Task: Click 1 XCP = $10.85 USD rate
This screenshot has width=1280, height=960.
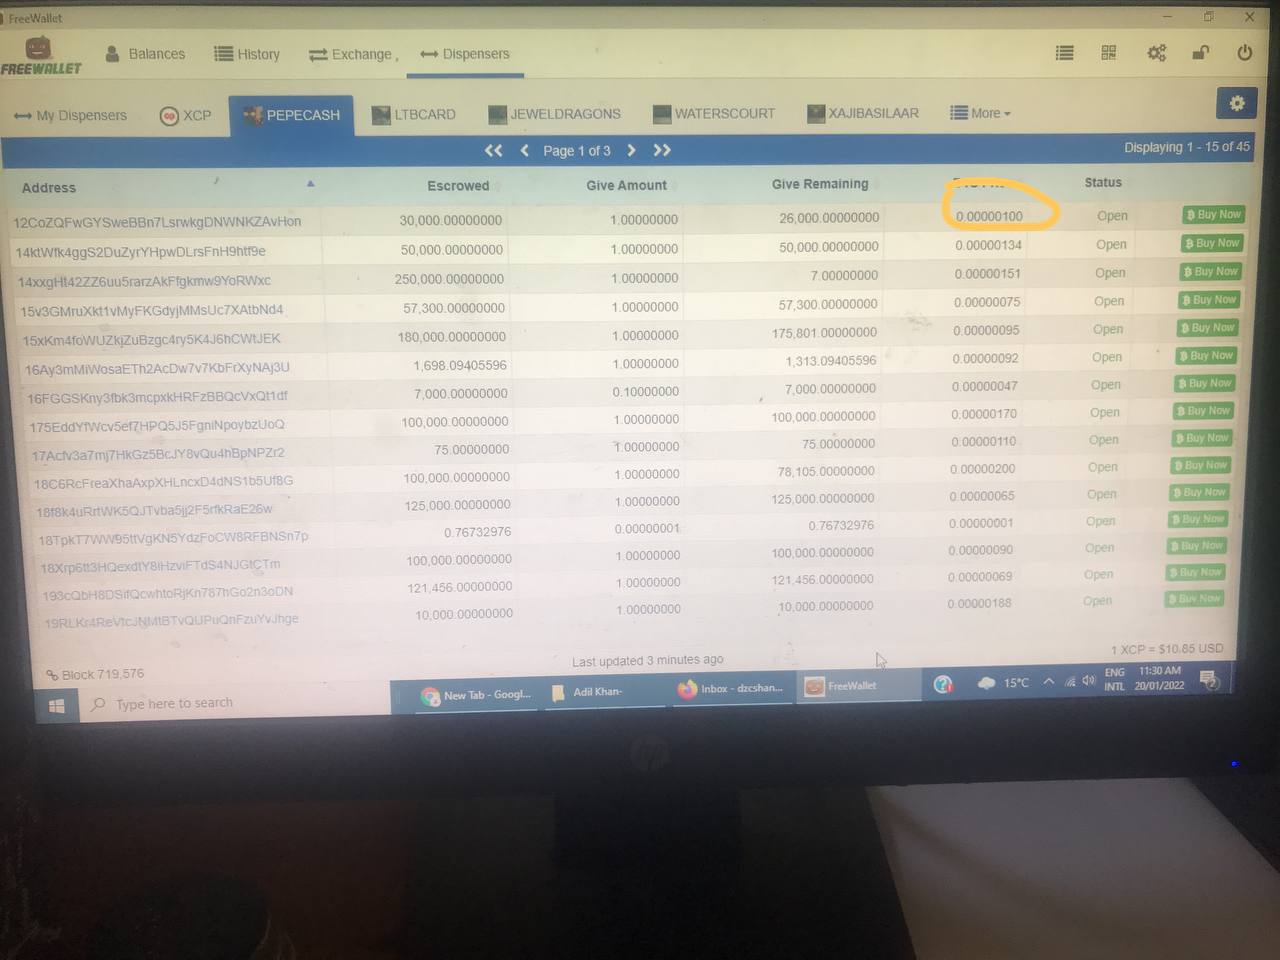Action: click(1167, 649)
